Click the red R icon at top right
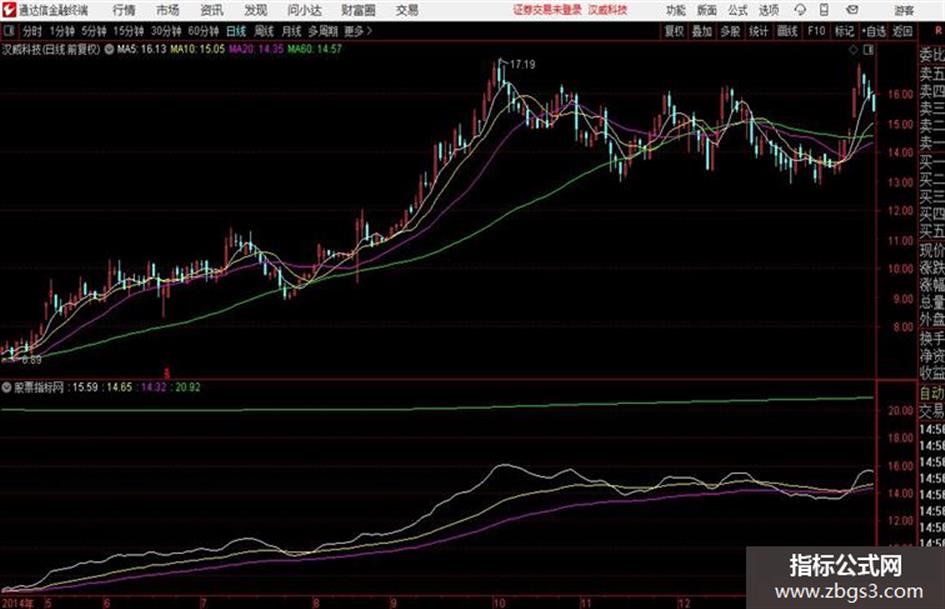Screen dimensions: 945x609 tap(938, 31)
